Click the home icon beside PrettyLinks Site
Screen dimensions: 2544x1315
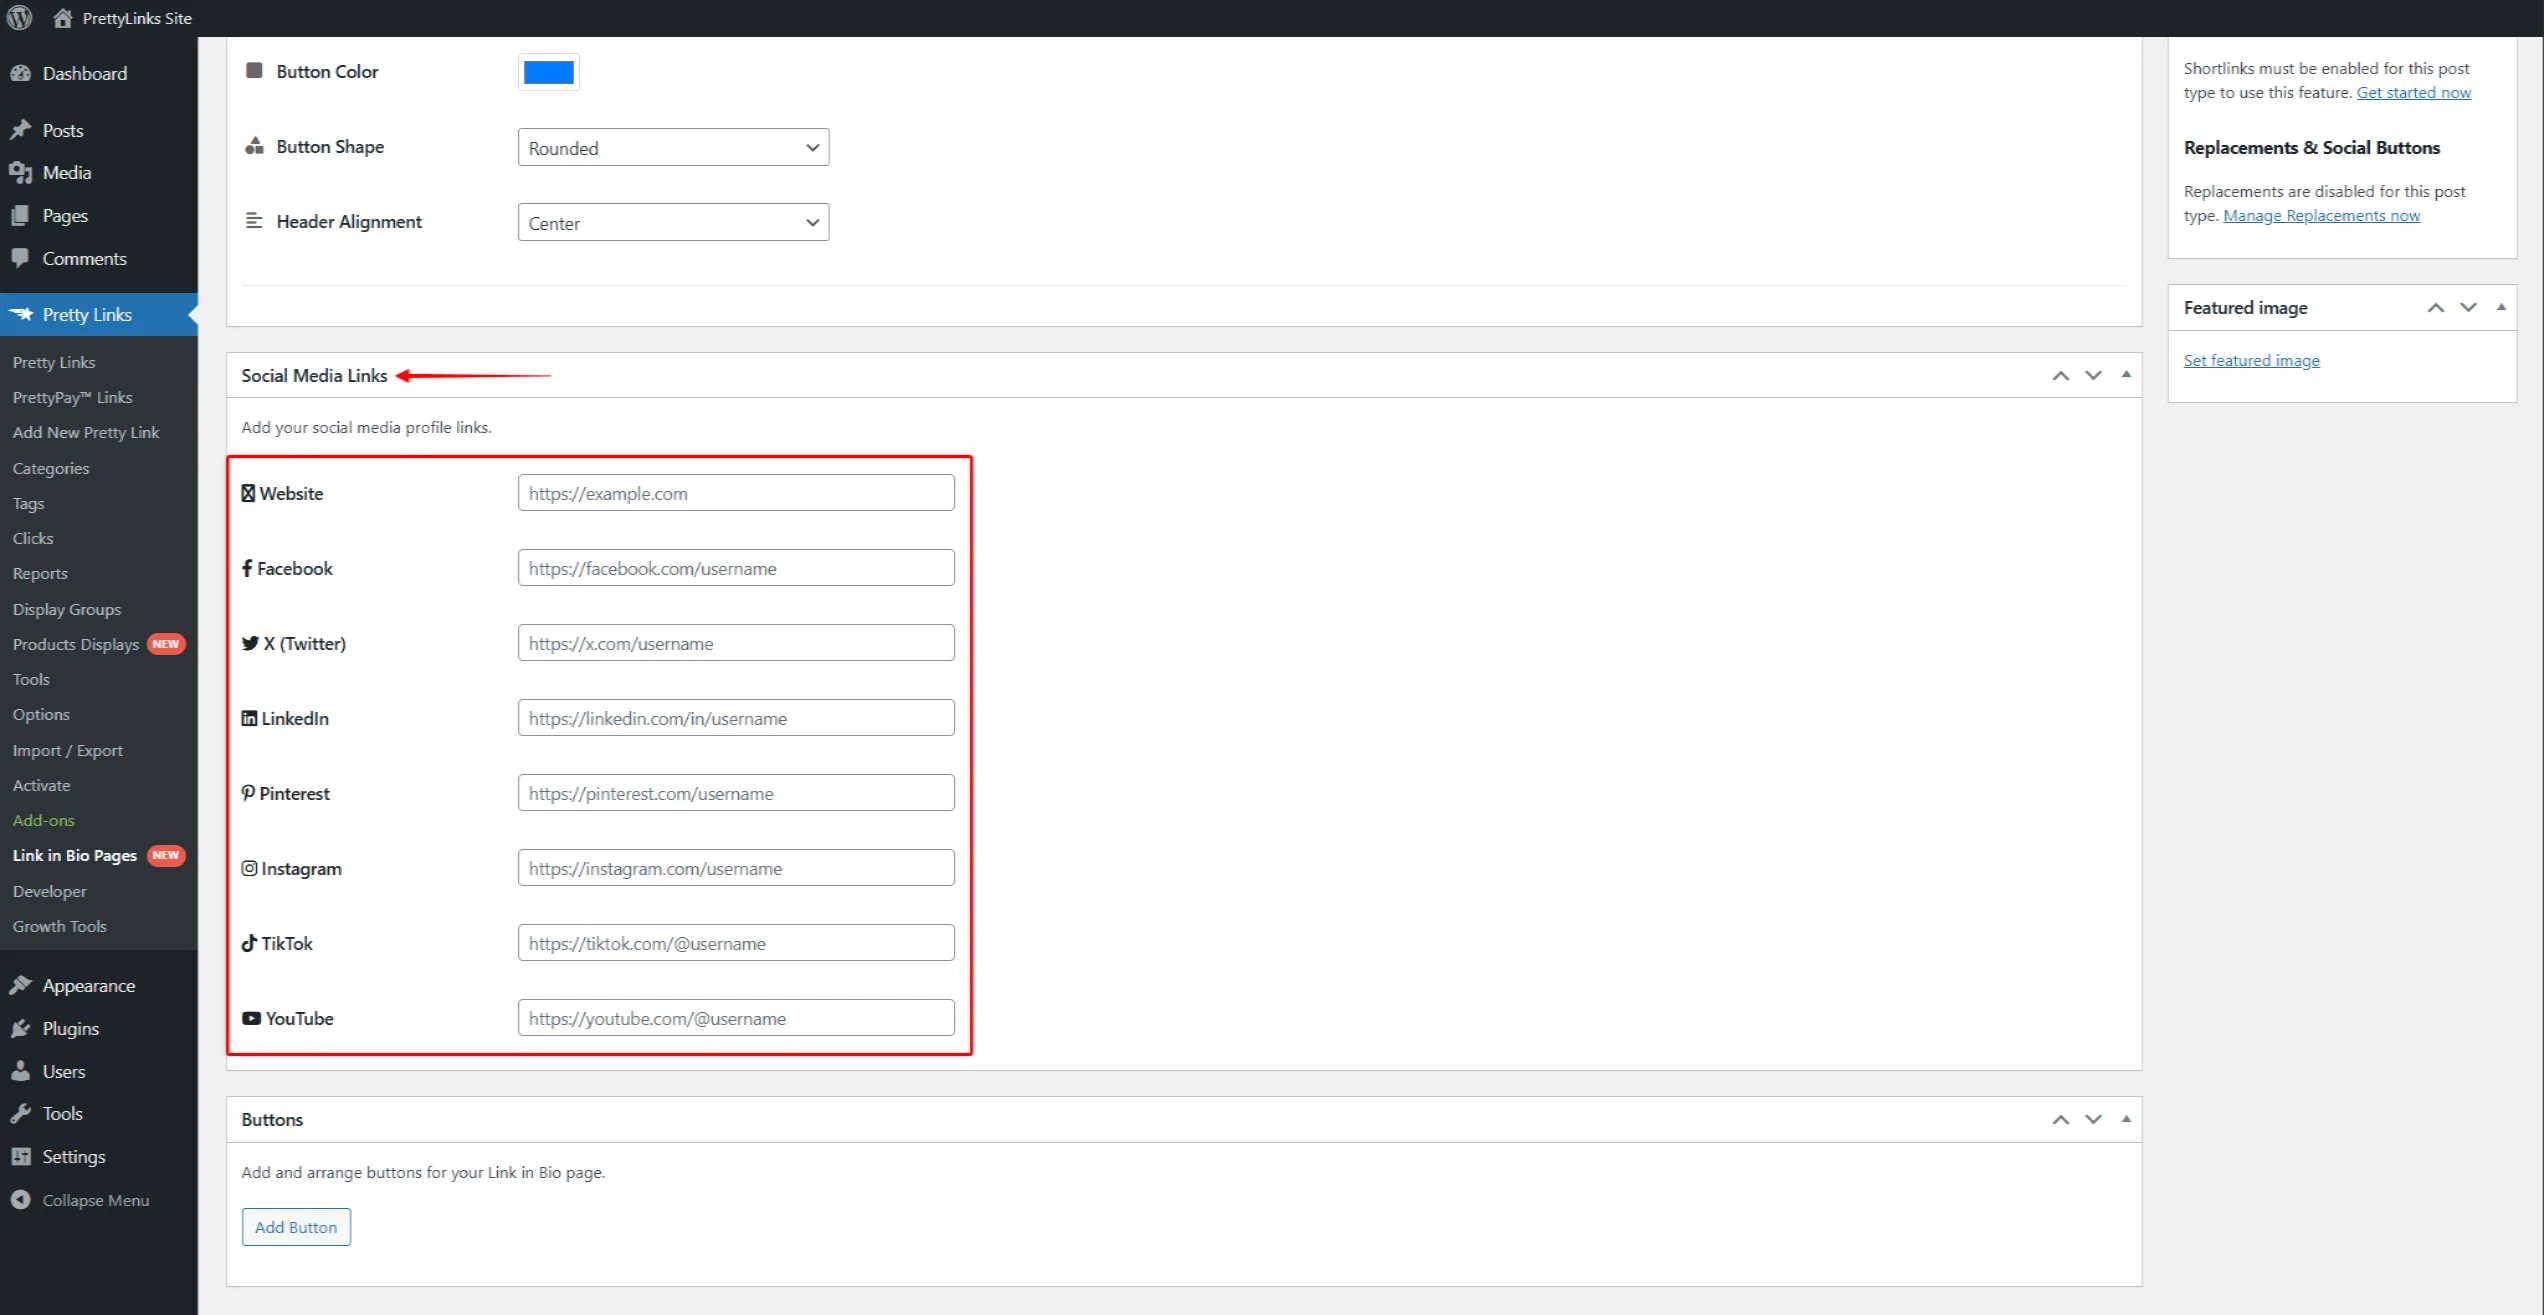(62, 18)
